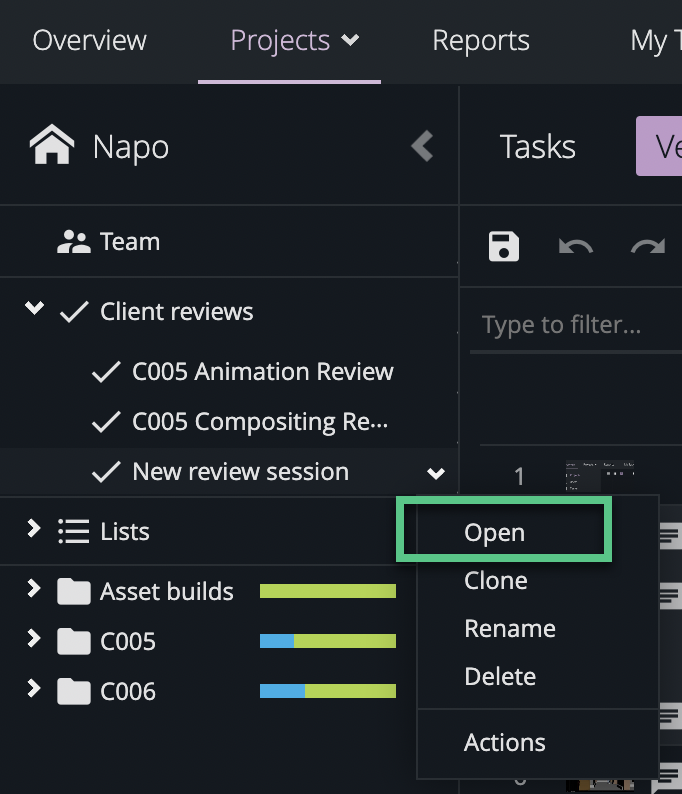The height and width of the screenshot is (794, 682).
Task: Switch to the Reports tab
Action: pyautogui.click(x=481, y=41)
